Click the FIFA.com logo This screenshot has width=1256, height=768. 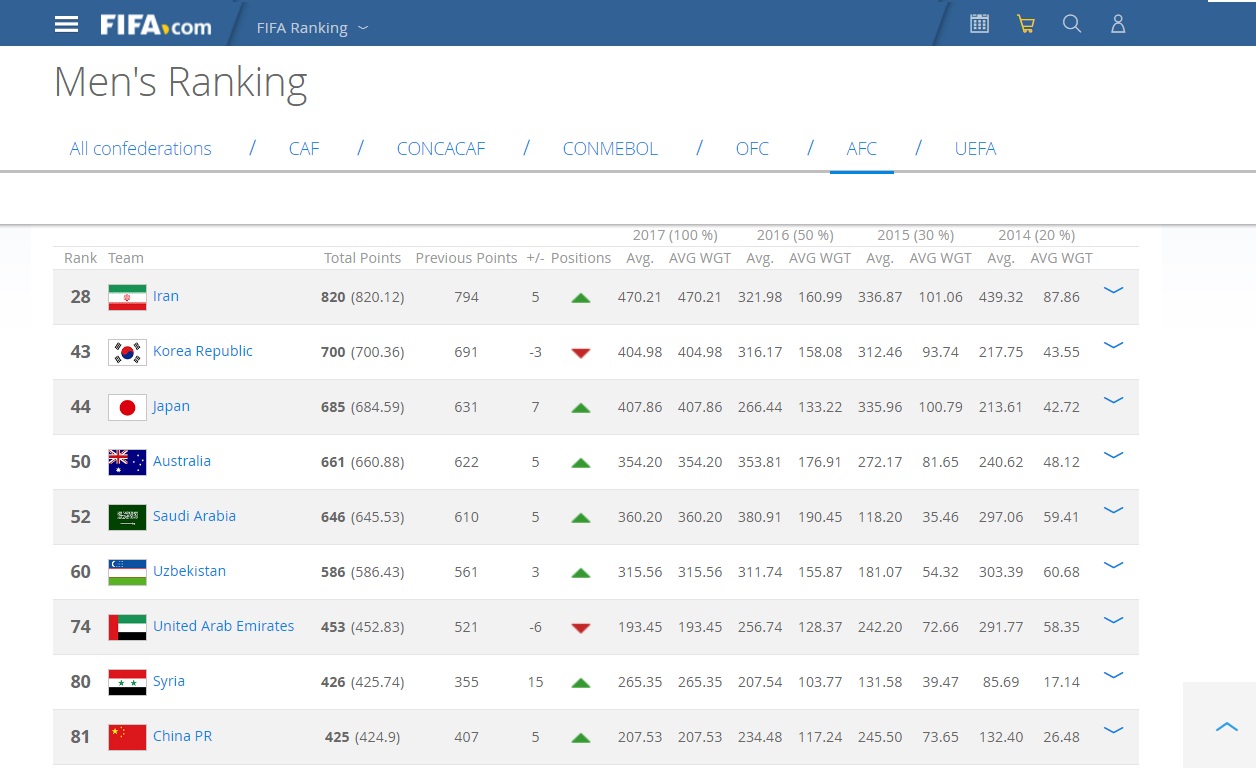pos(155,25)
